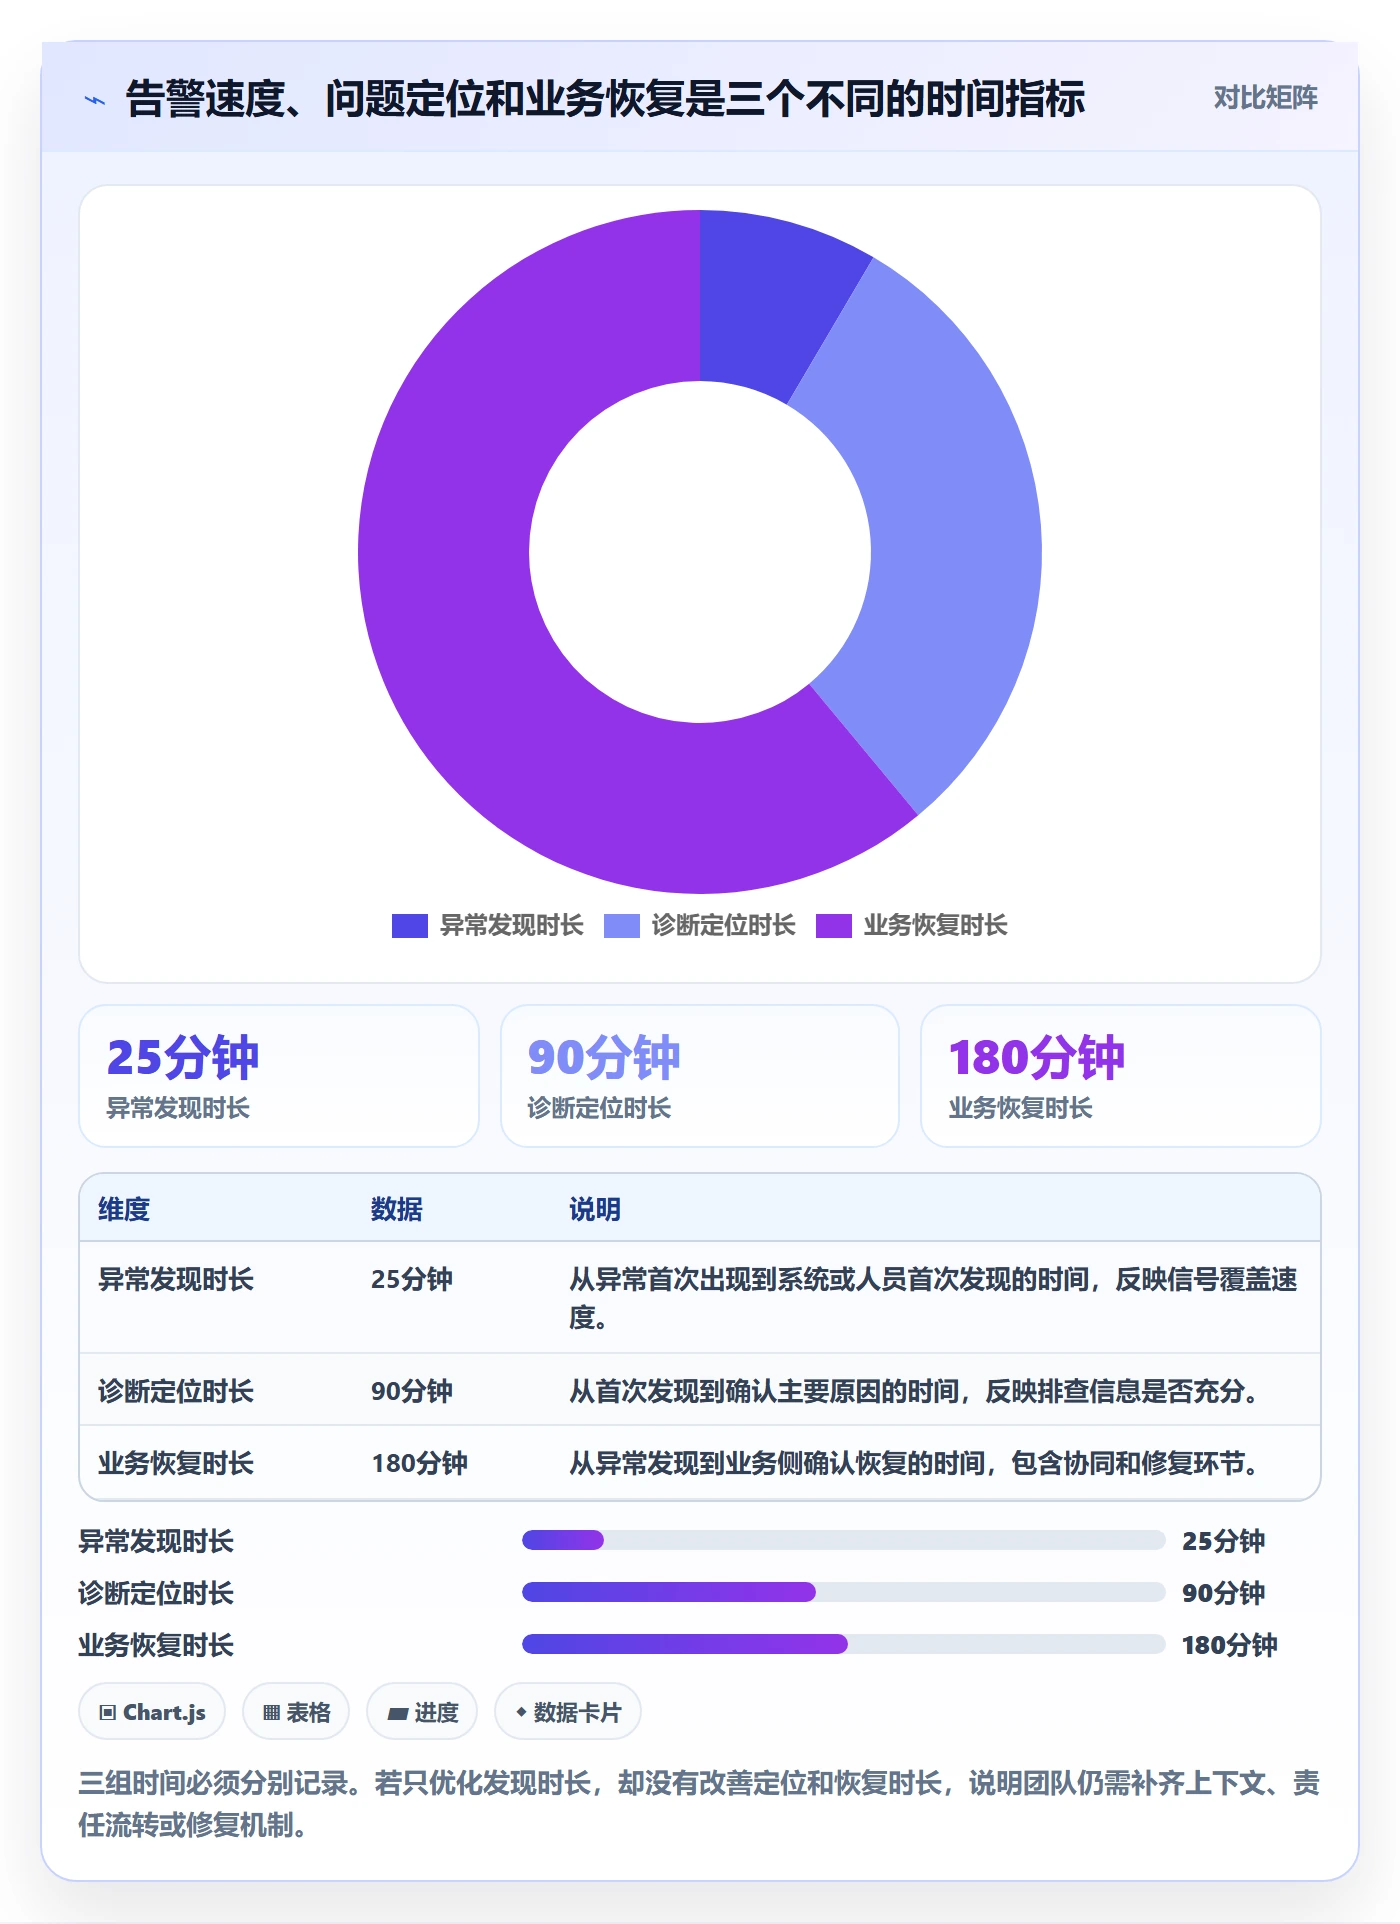Select table row cell 异常发现时长

[x=176, y=1279]
